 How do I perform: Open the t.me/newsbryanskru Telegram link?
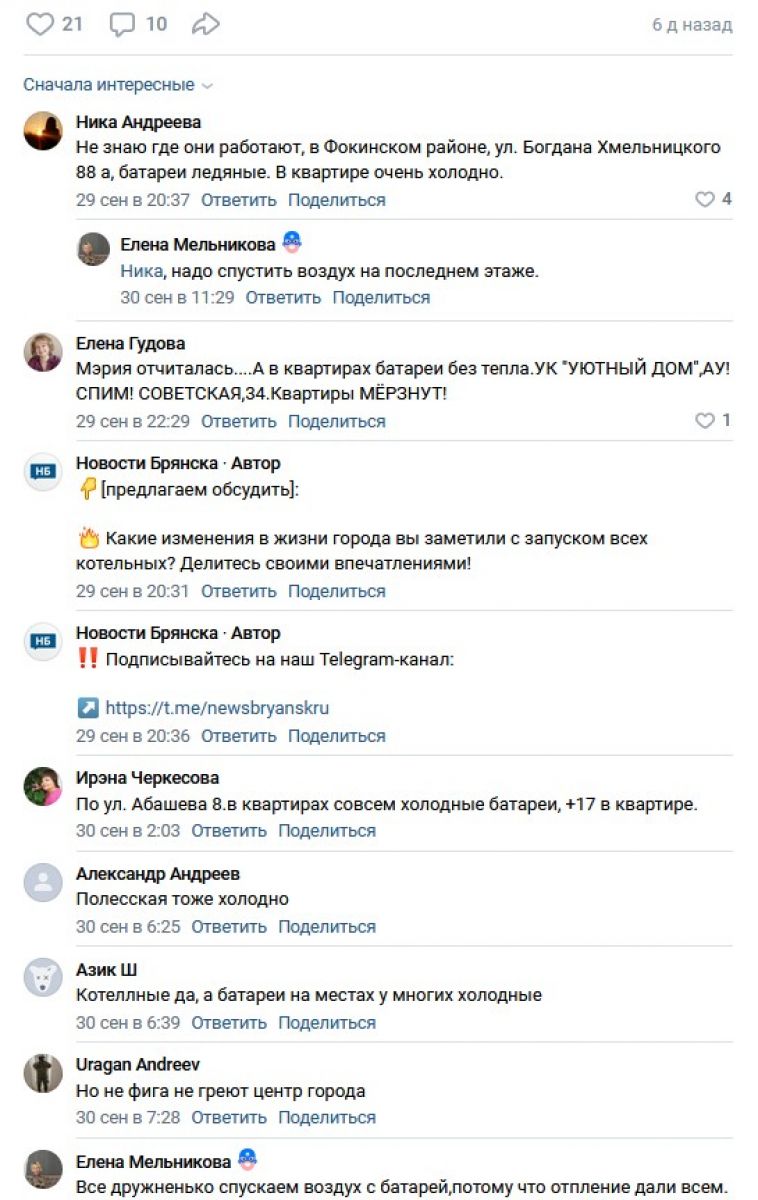pyautogui.click(x=217, y=708)
